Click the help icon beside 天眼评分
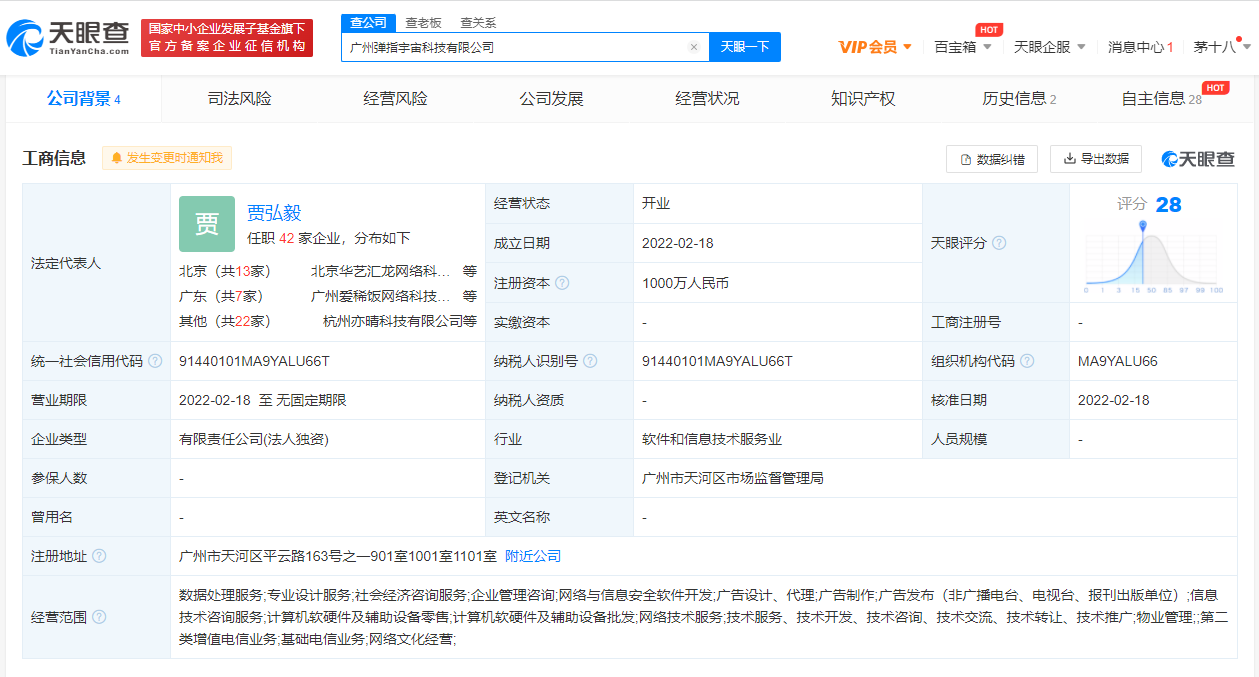 pyautogui.click(x=999, y=243)
